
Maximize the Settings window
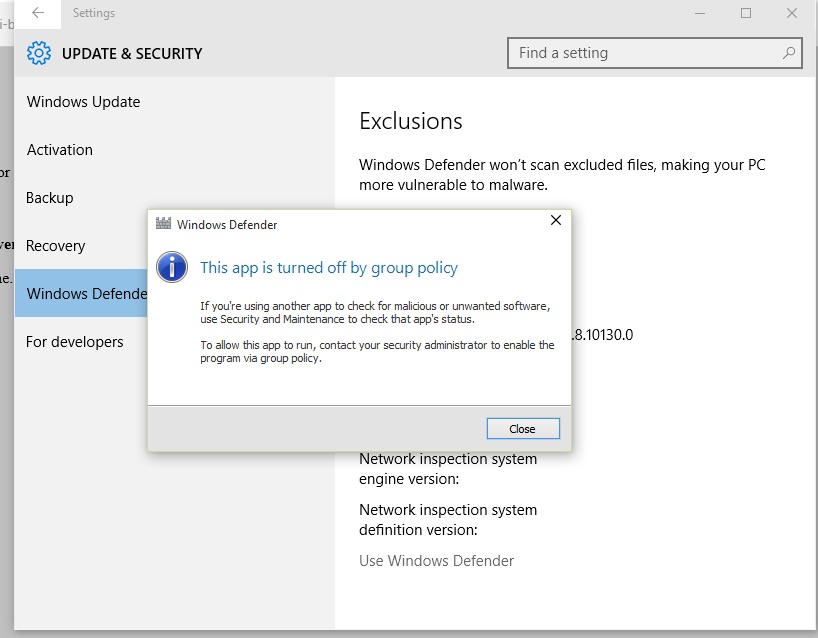[746, 13]
